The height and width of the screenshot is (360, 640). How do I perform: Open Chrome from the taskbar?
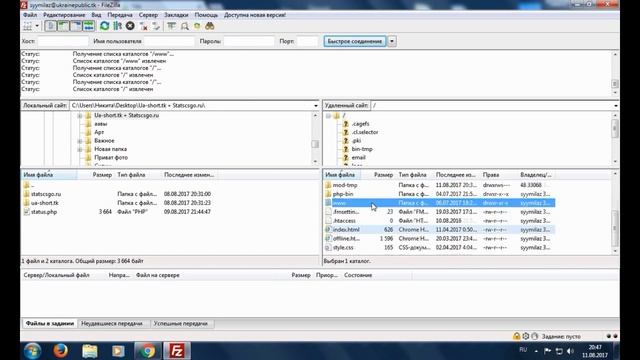click(x=147, y=351)
